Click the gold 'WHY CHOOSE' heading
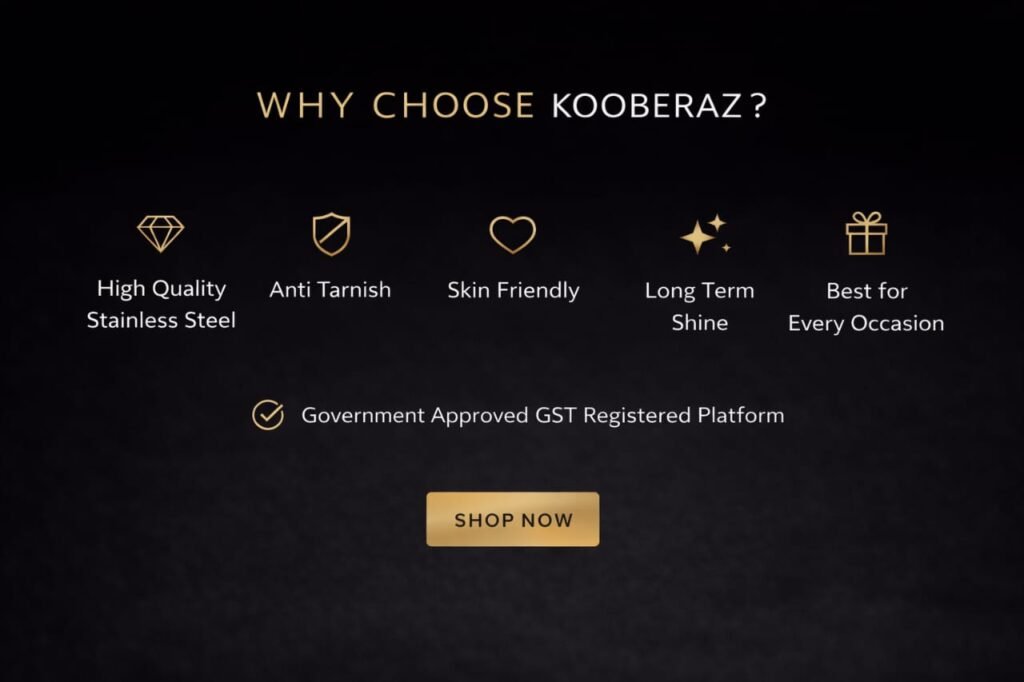1024x682 pixels. [x=395, y=106]
